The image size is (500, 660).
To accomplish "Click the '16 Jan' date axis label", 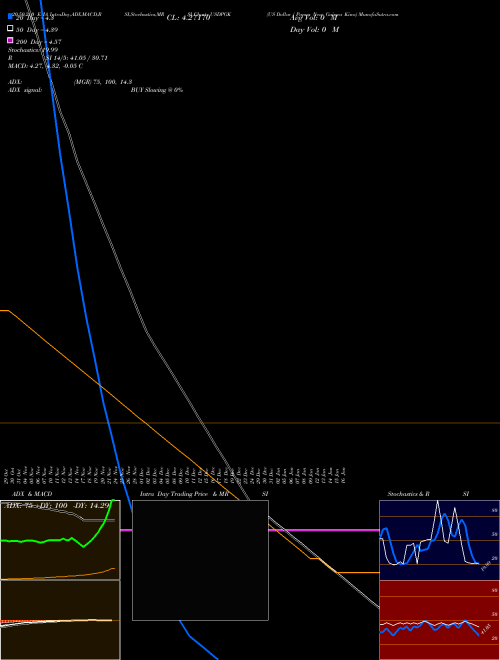I will 343,475.
